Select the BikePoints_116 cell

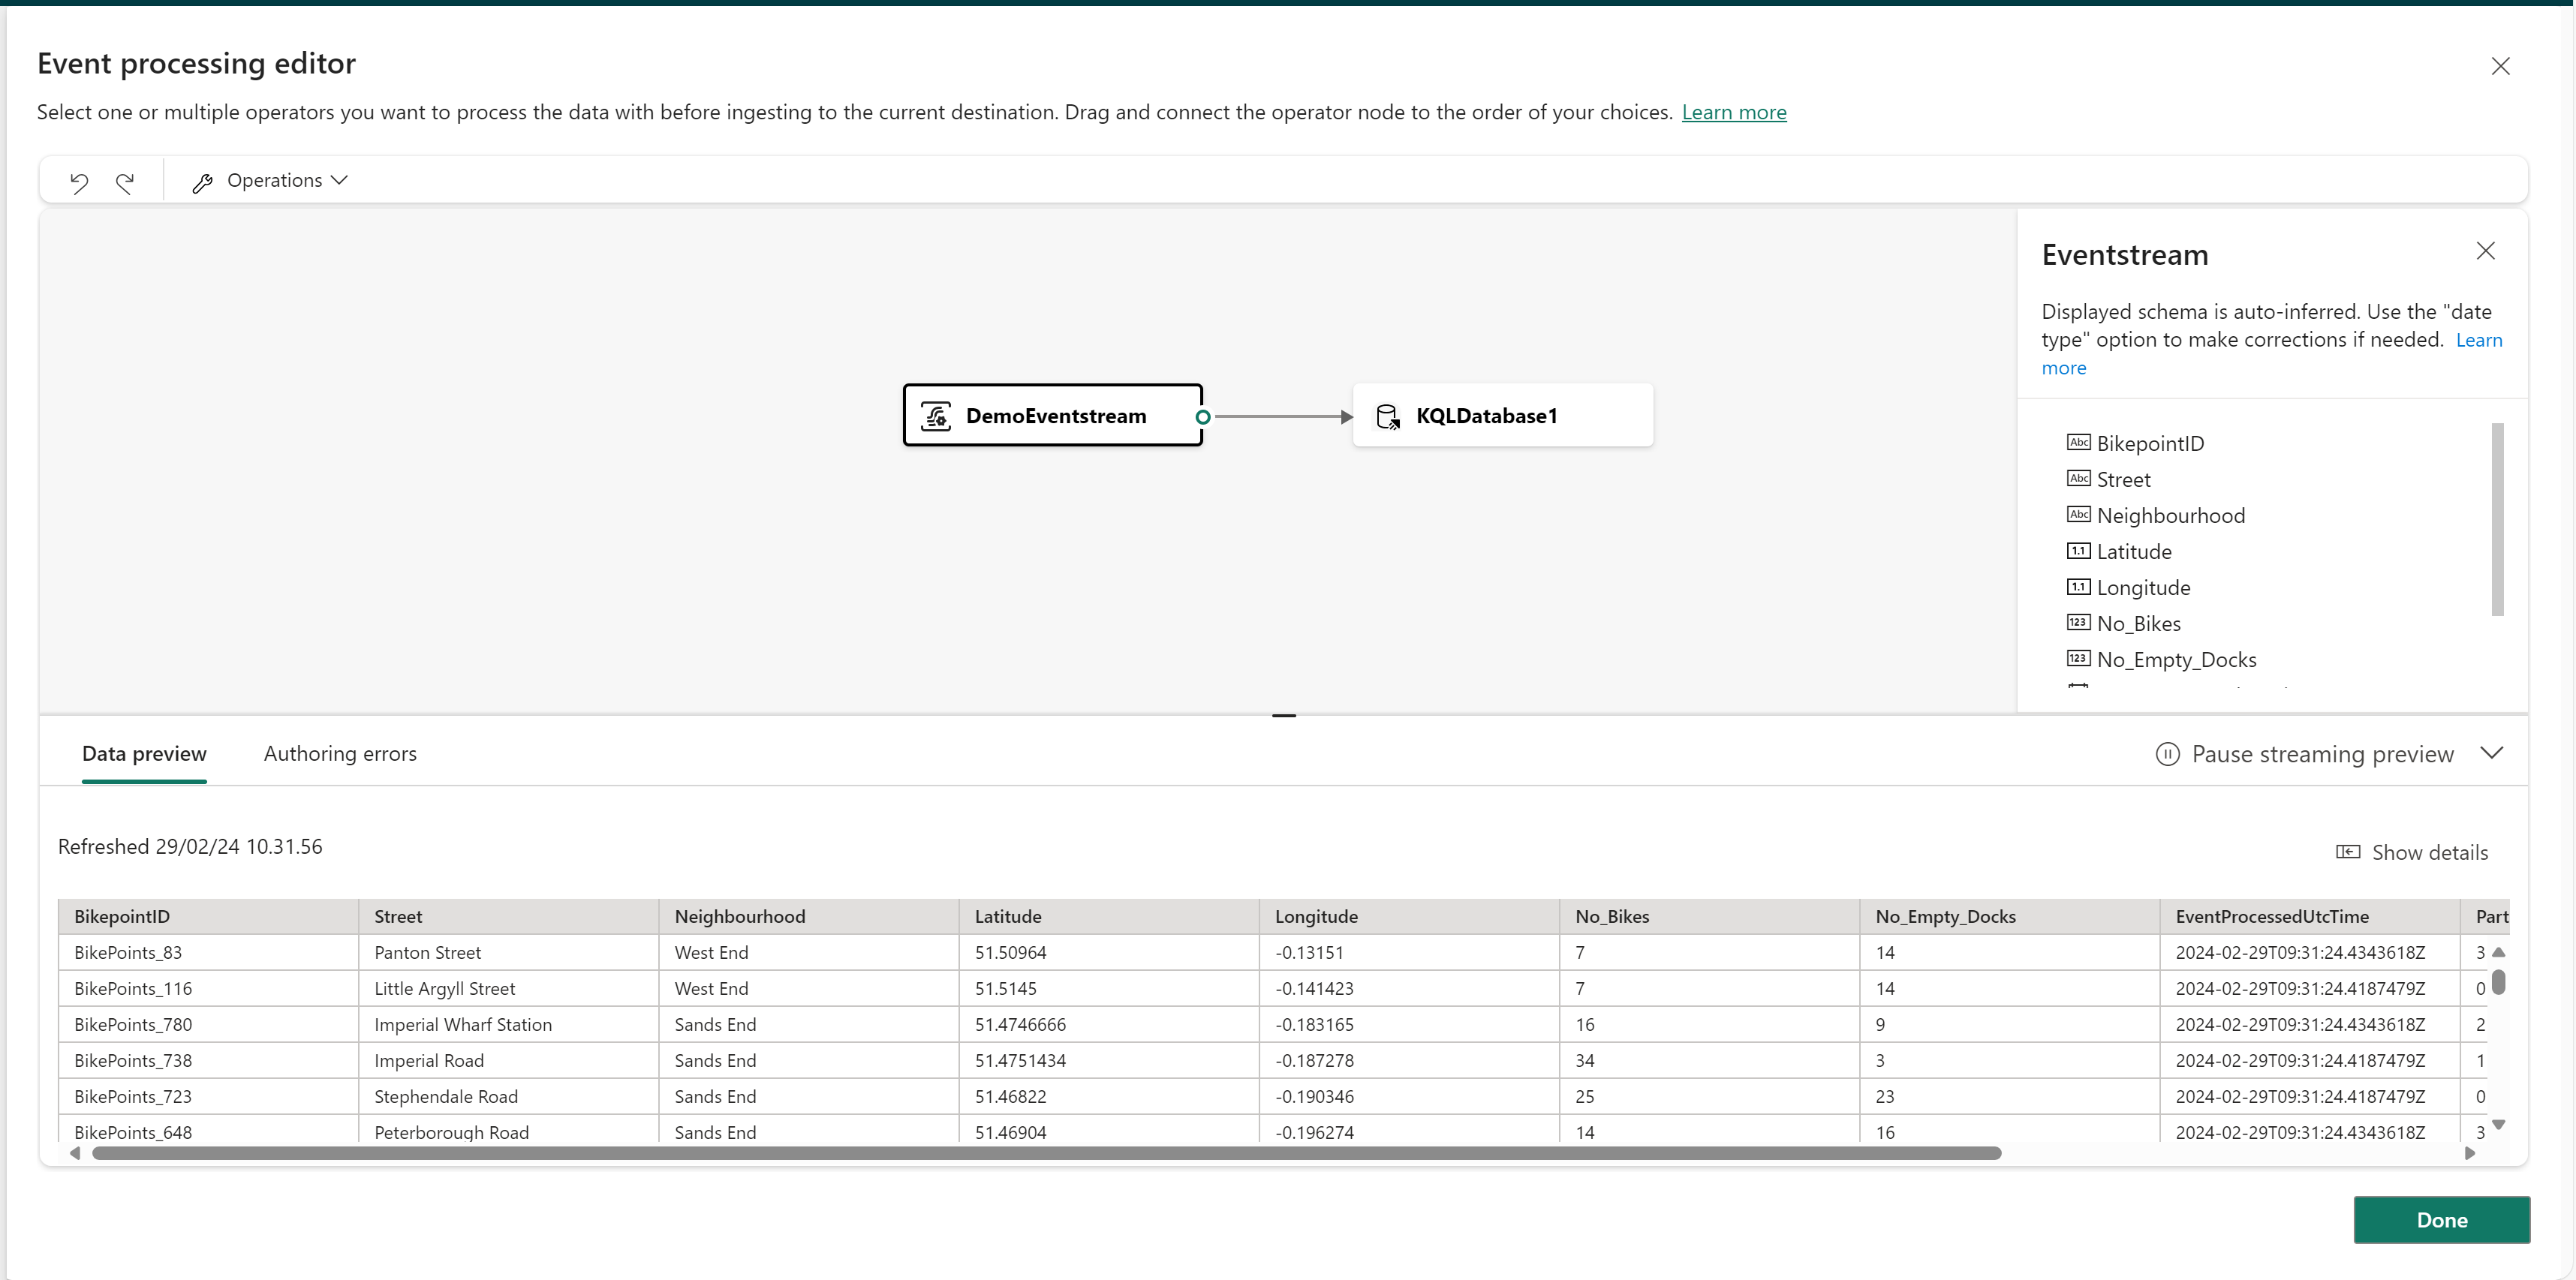[208, 988]
